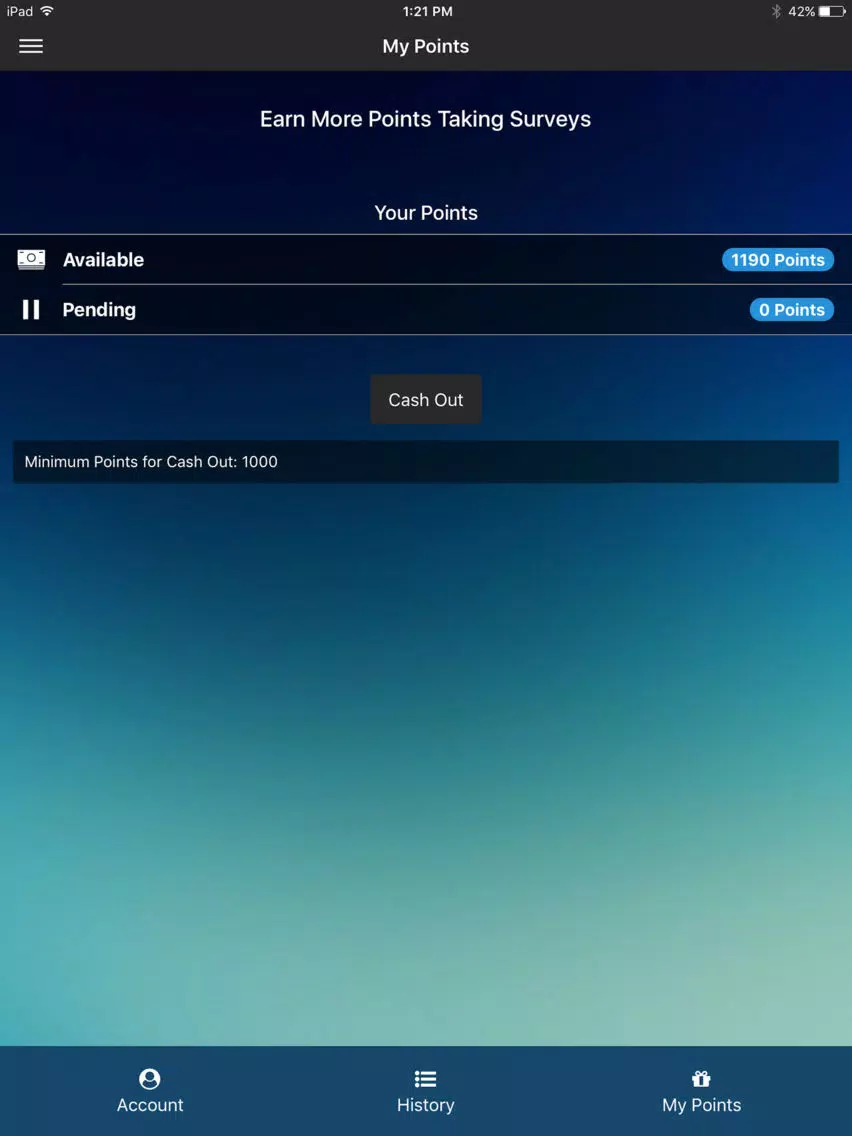Tap the My Points gift icon

pos(701,1079)
